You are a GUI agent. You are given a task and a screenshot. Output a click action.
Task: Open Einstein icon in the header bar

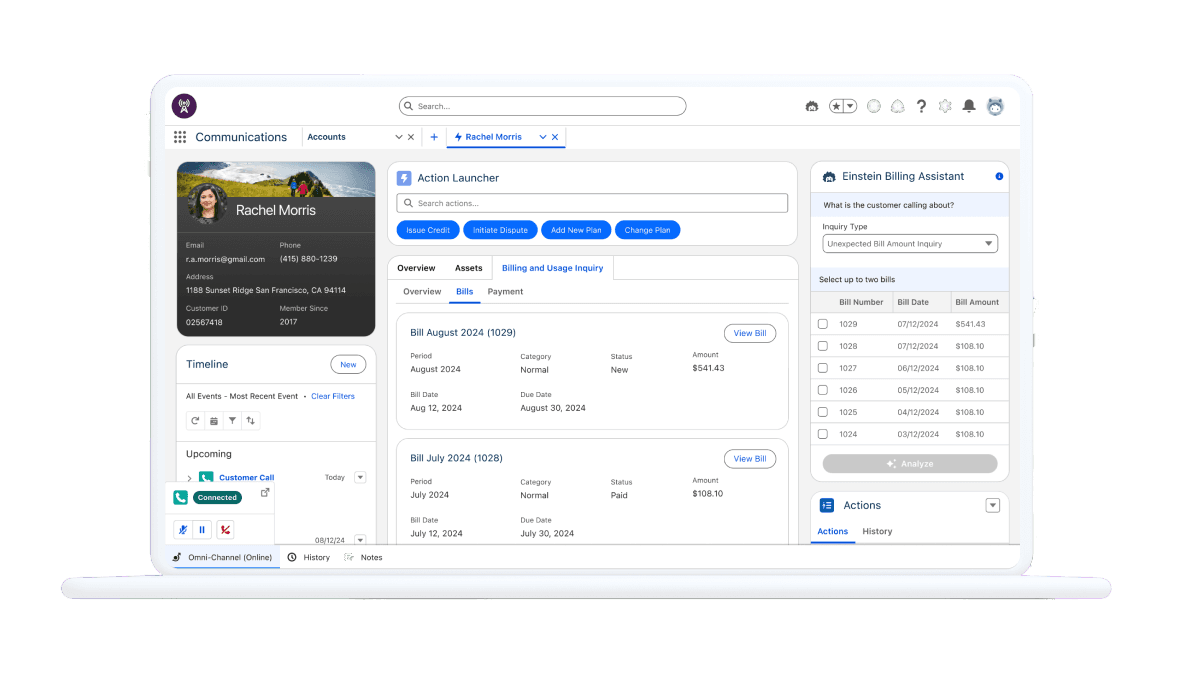point(812,106)
